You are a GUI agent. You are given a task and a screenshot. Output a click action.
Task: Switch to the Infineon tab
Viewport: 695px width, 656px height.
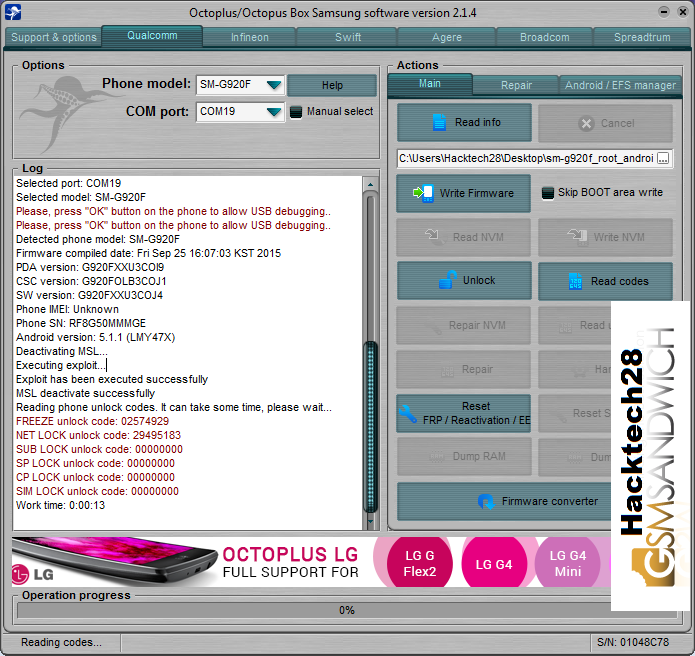[250, 37]
